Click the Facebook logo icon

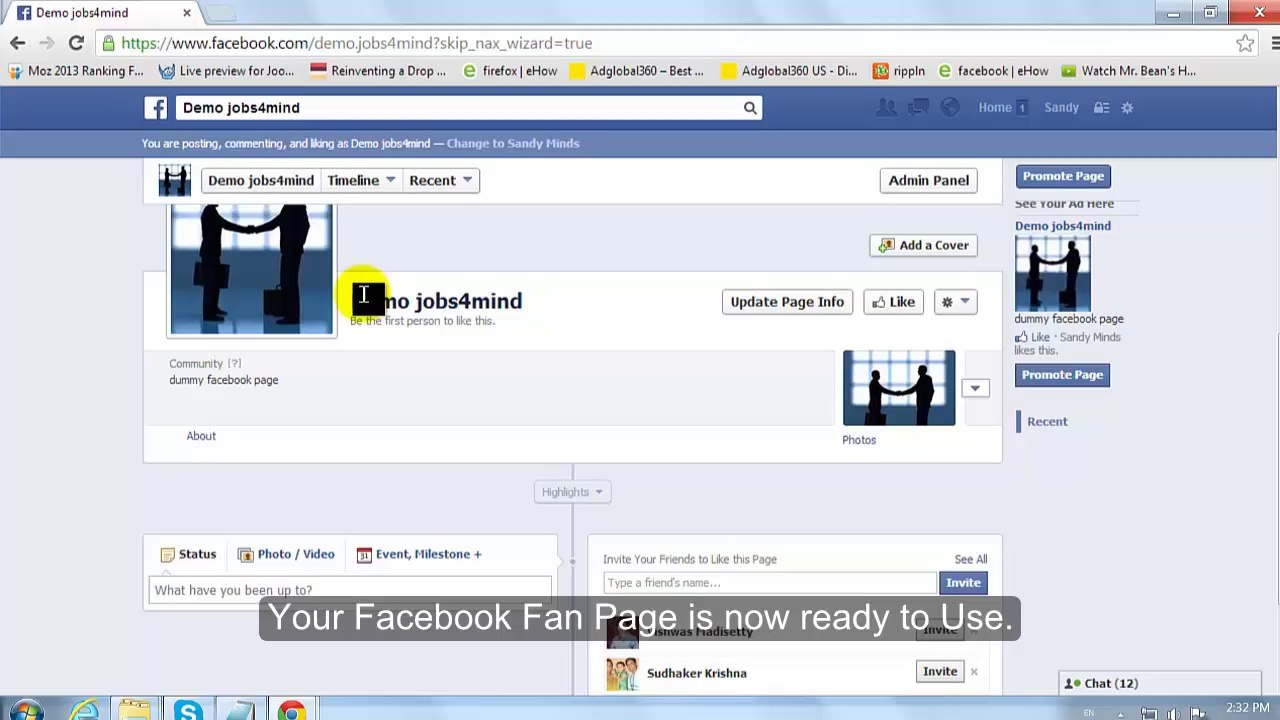pyautogui.click(x=155, y=108)
